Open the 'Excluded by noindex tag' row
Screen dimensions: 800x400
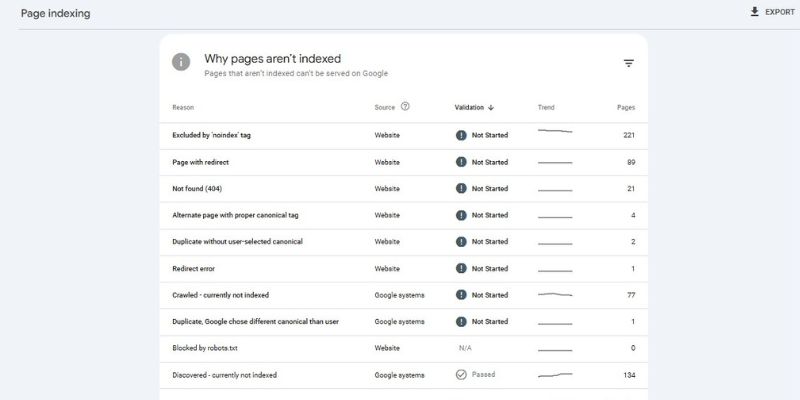[x=211, y=135]
